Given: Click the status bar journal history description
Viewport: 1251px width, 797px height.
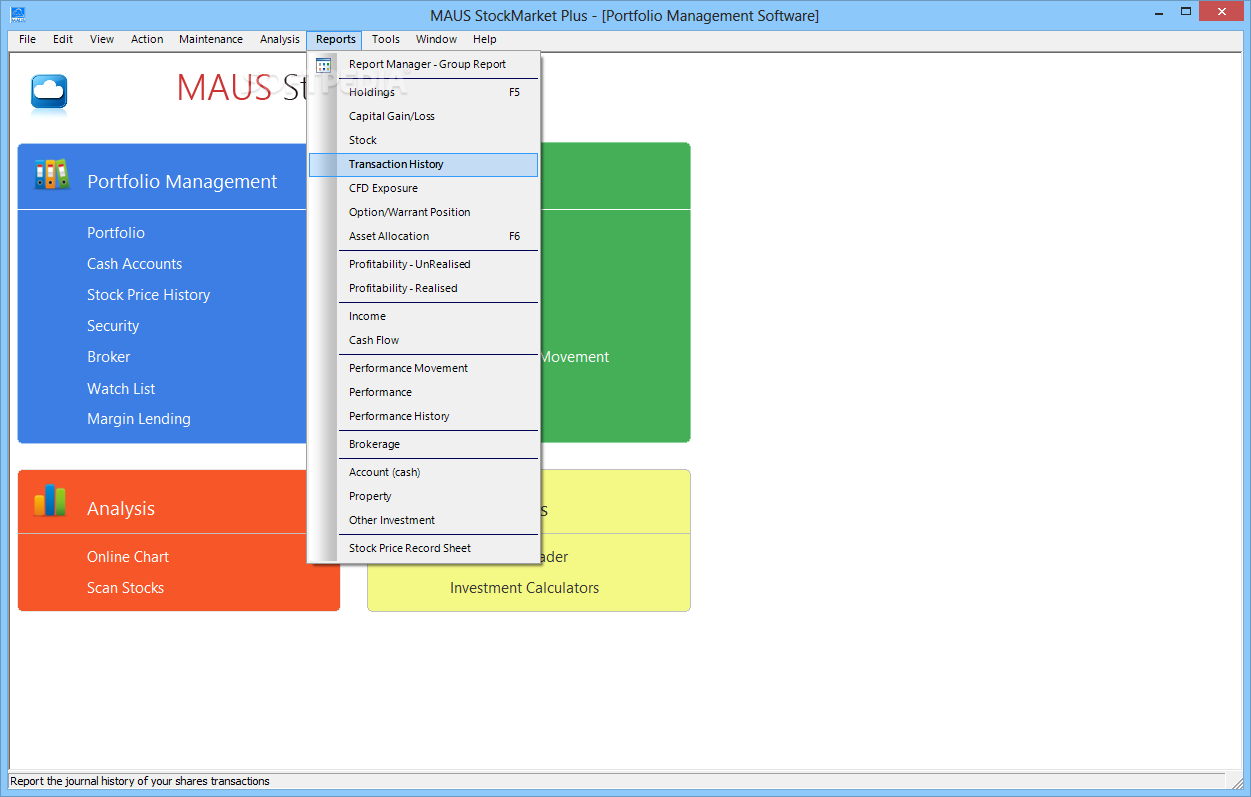Looking at the screenshot, I should coord(140,781).
